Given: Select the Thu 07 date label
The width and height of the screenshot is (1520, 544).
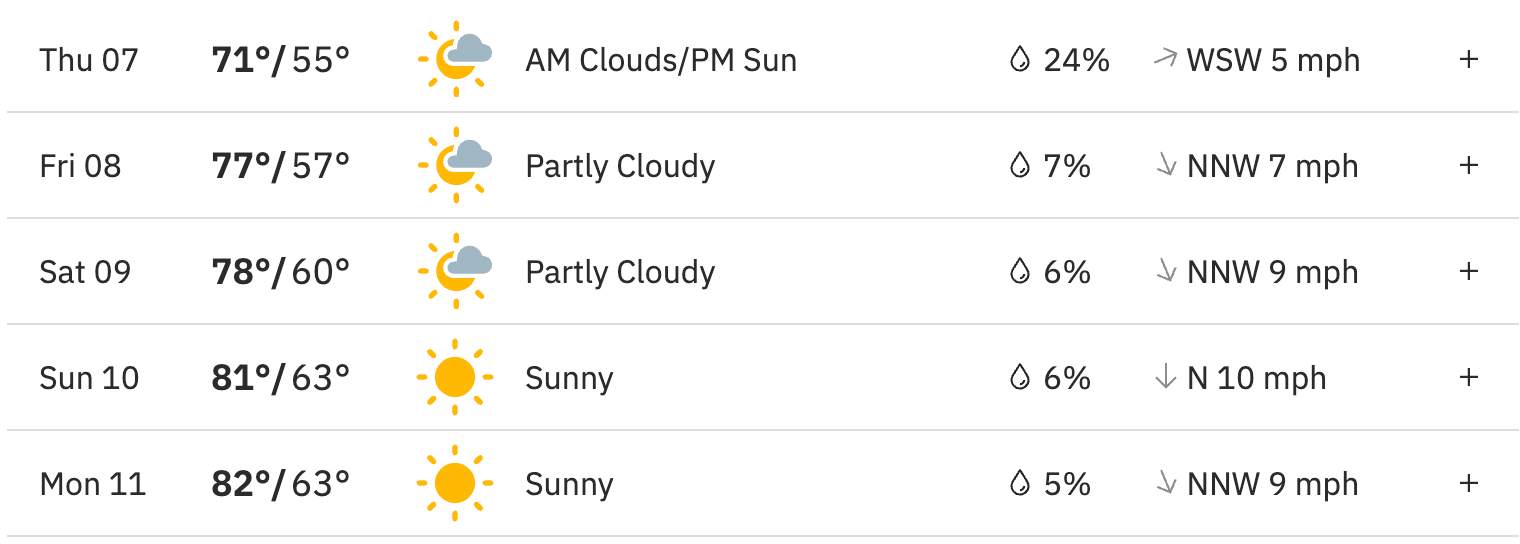Looking at the screenshot, I should click(x=89, y=60).
